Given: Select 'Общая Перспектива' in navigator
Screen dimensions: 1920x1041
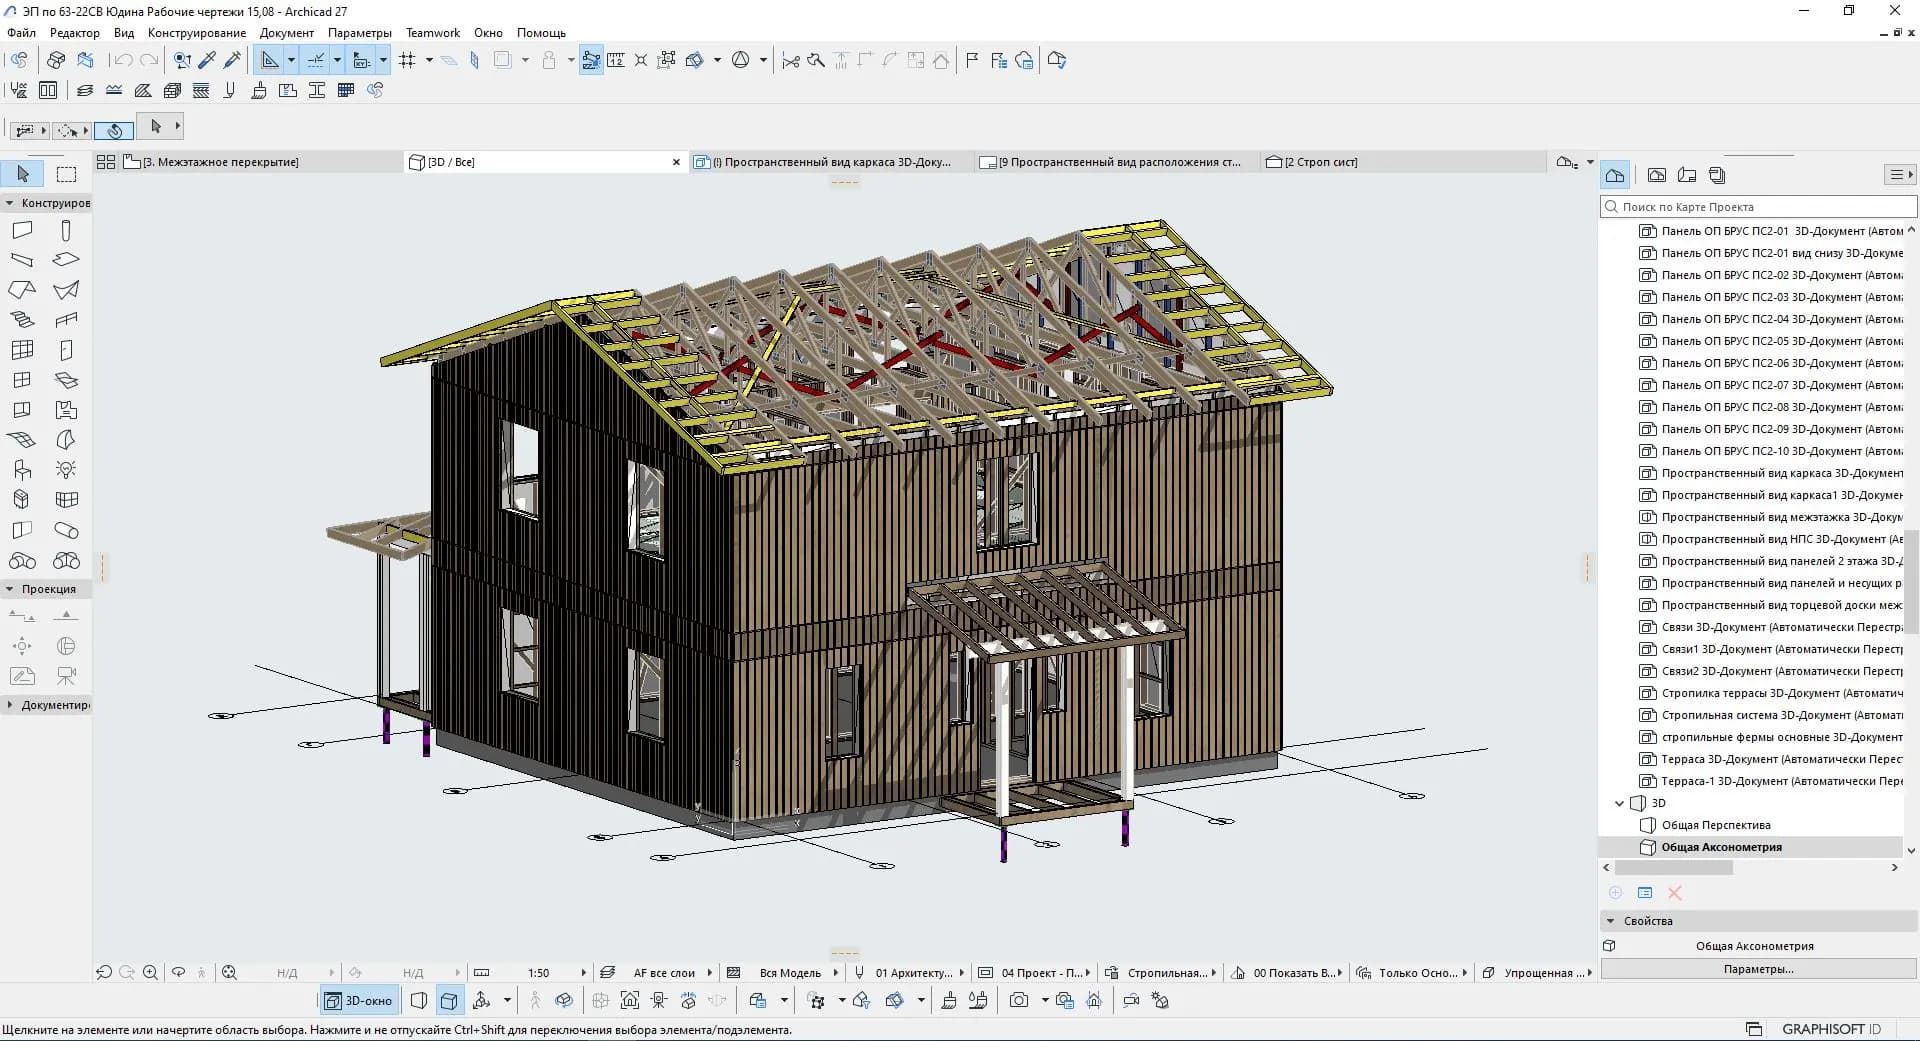Looking at the screenshot, I should [1716, 825].
